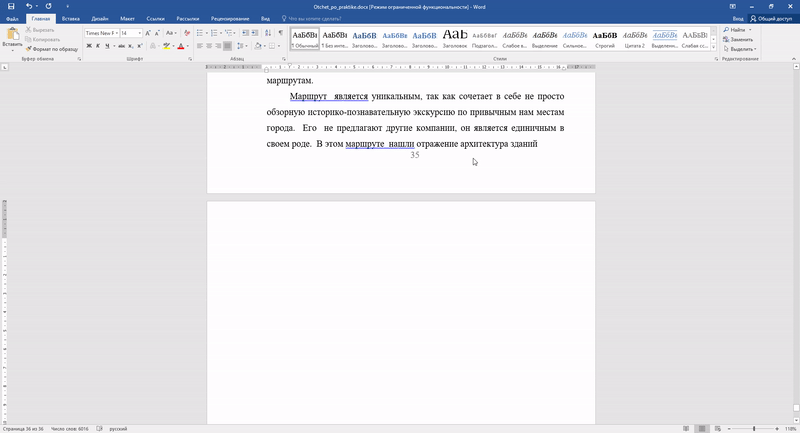This screenshot has width=800, height=433.
Task: Align text left
Action: tap(200, 46)
